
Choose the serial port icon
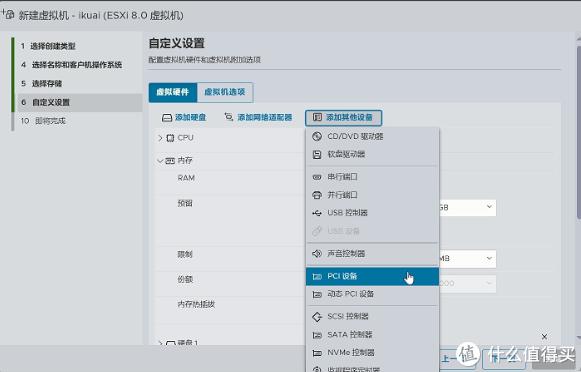coord(317,177)
